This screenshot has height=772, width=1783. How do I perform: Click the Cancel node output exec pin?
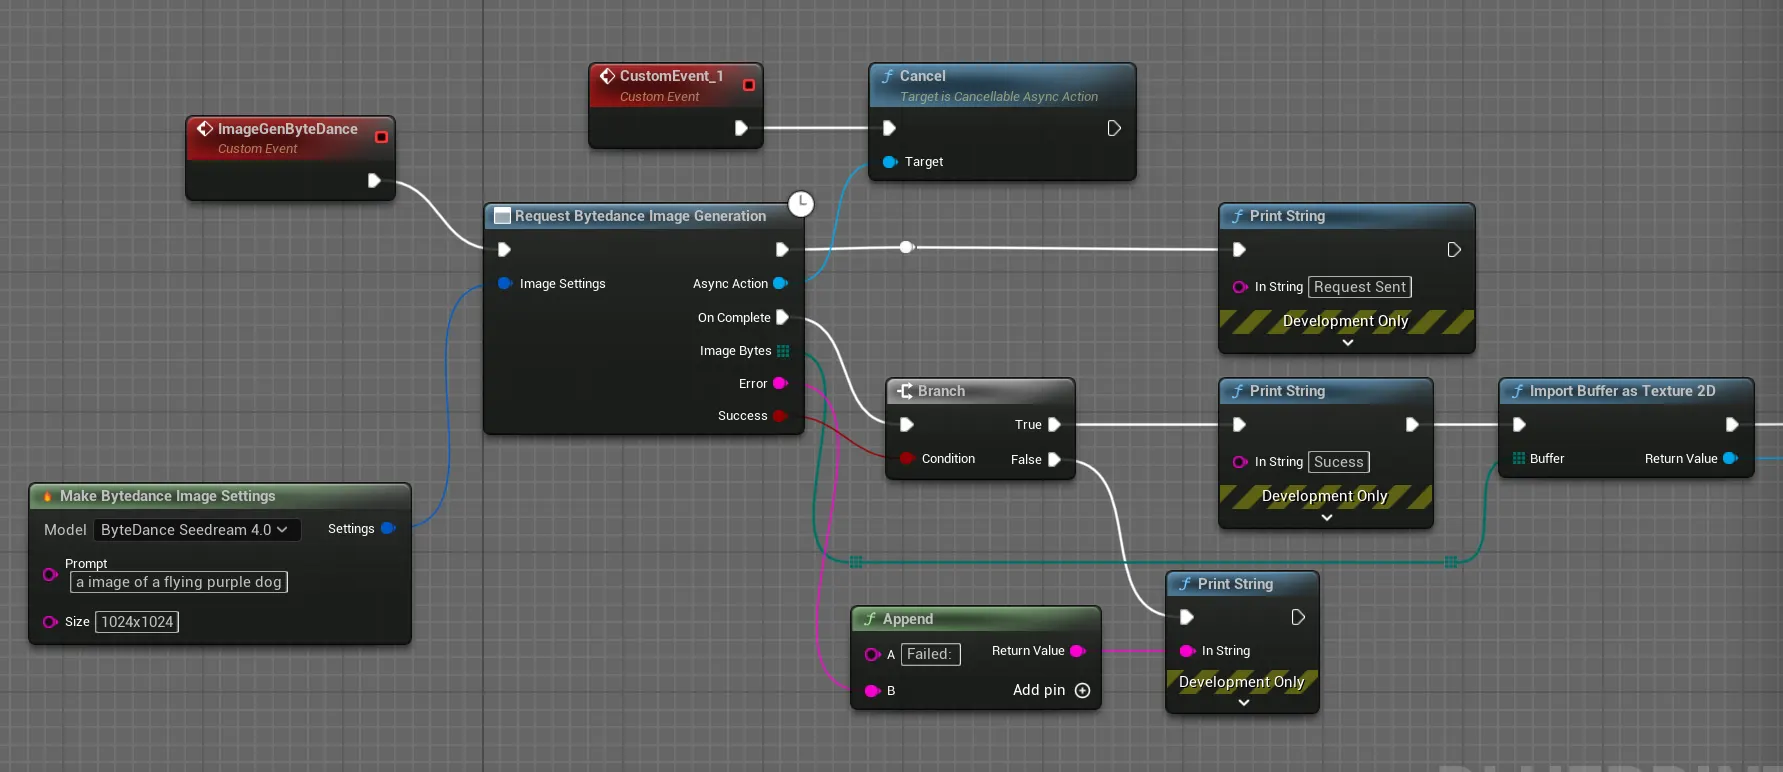(1114, 128)
